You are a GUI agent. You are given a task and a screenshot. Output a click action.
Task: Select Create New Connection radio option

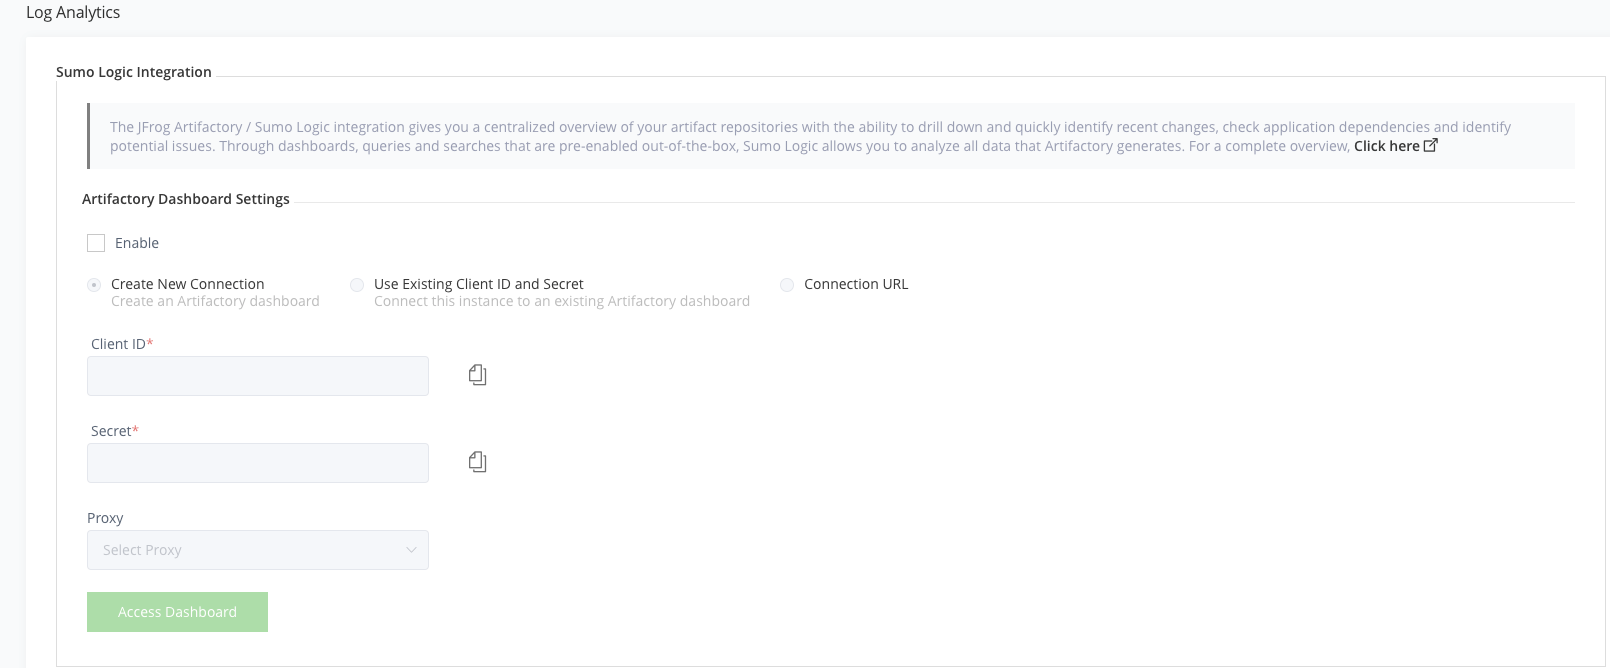(x=94, y=285)
